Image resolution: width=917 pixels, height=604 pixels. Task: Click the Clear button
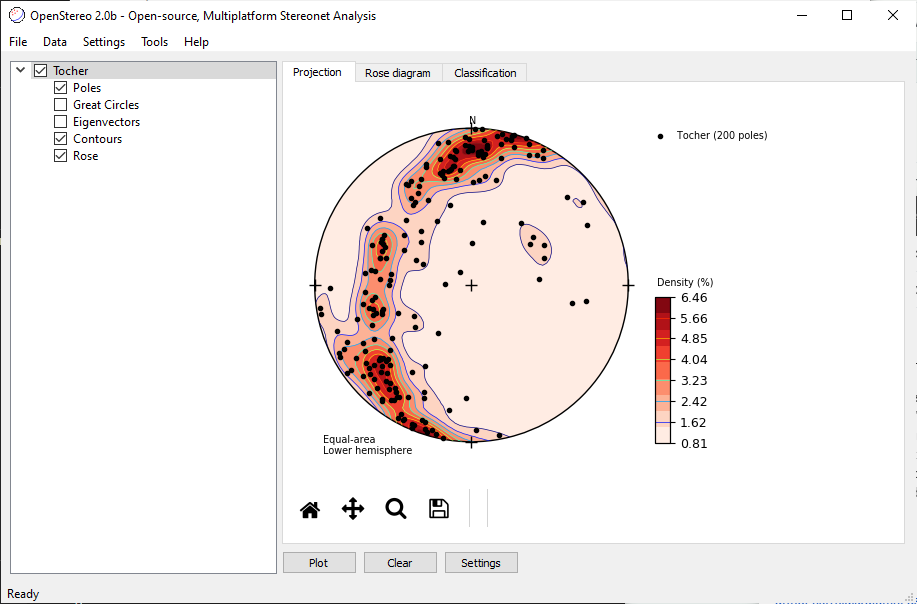point(400,563)
